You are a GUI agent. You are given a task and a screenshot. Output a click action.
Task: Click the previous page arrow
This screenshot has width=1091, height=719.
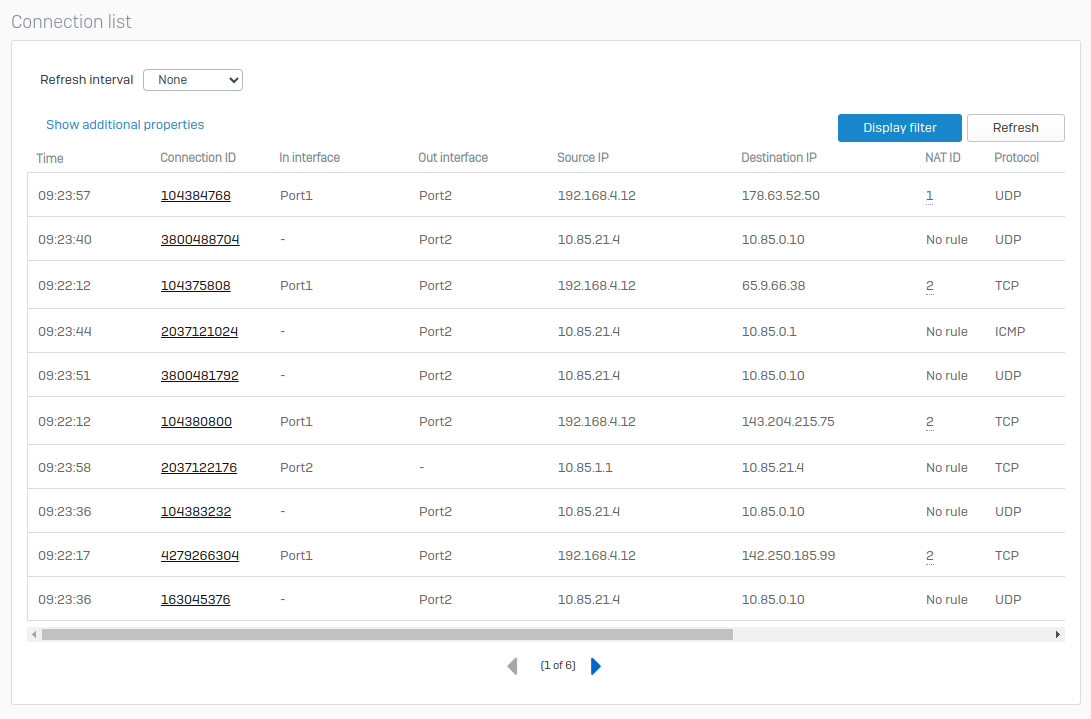[x=512, y=665]
